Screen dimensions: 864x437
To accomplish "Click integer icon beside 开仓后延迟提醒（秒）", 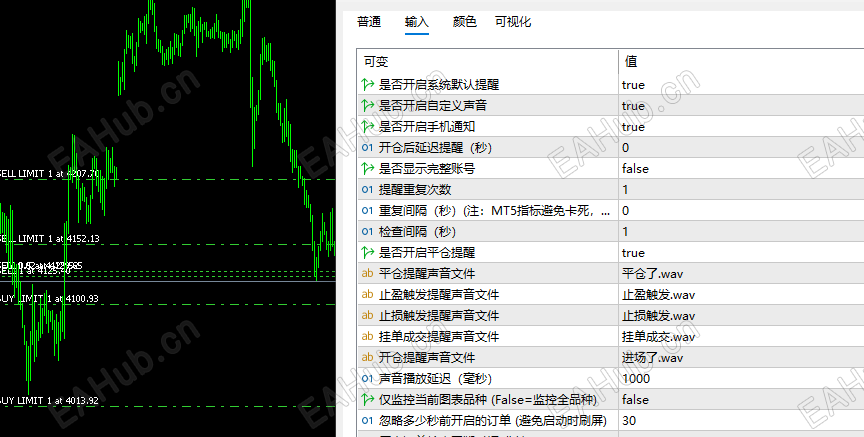I will (368, 148).
